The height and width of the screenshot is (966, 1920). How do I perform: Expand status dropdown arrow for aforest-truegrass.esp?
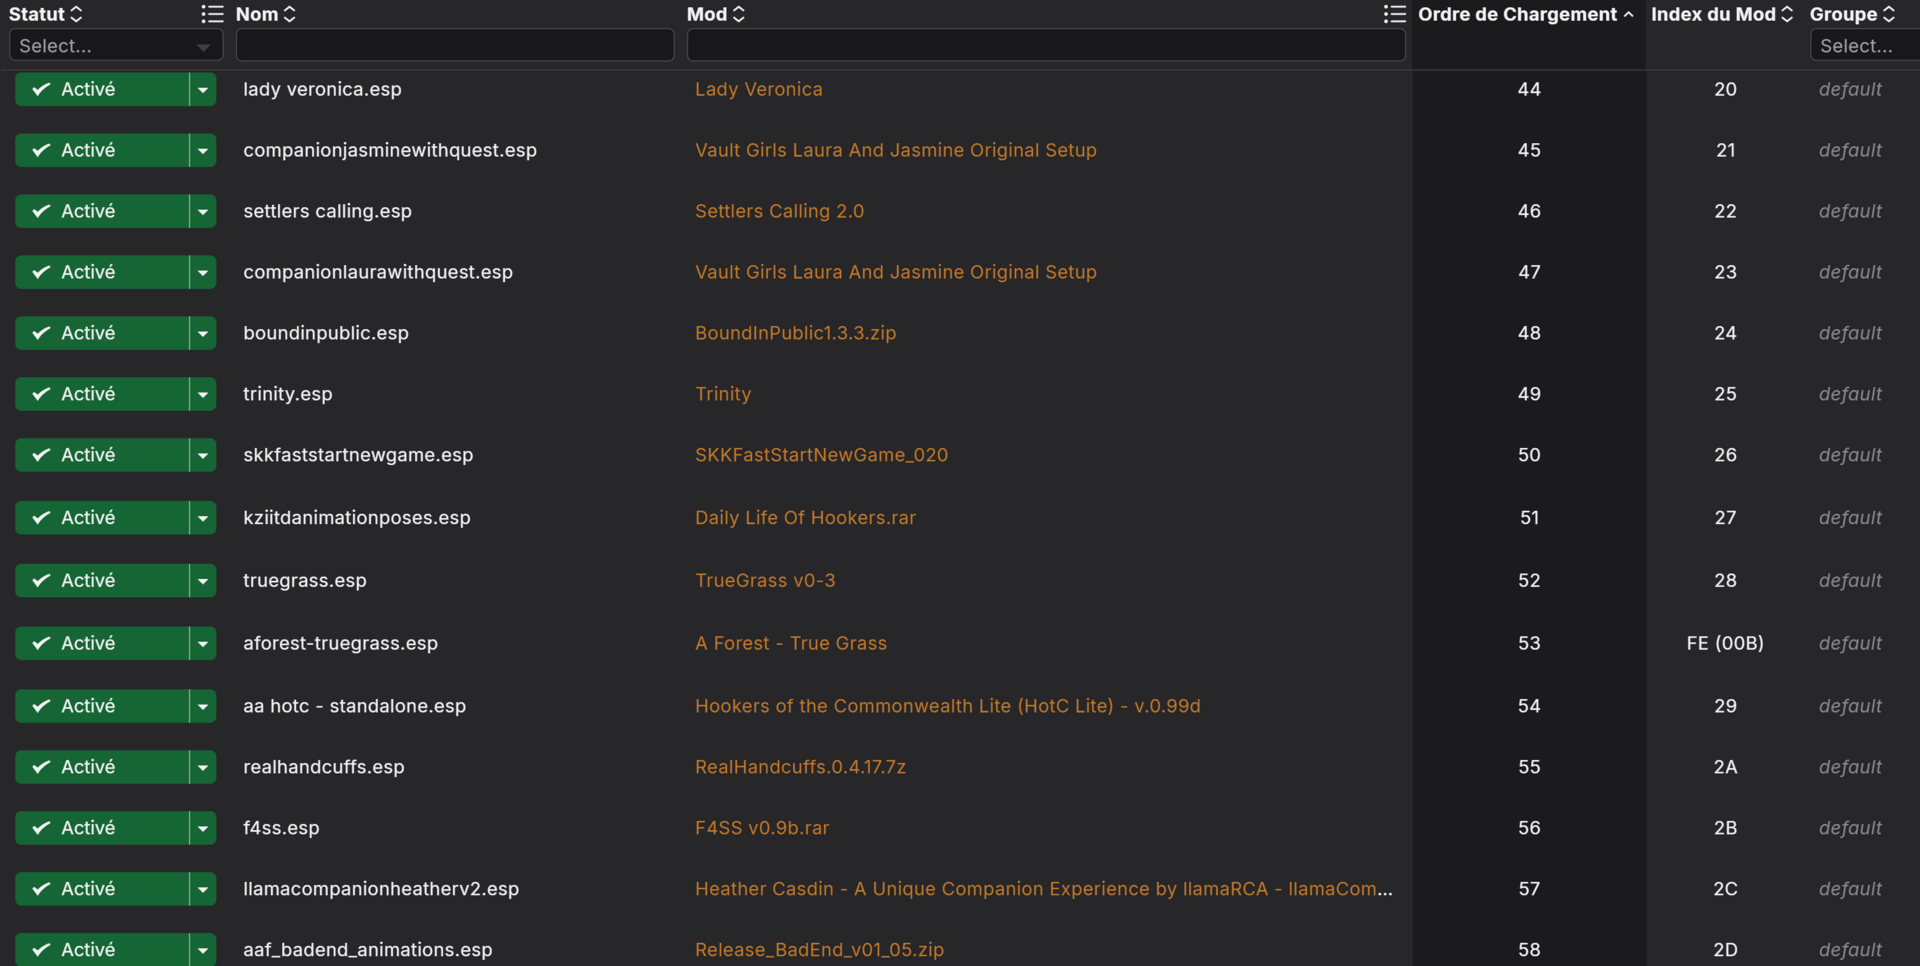click(203, 644)
